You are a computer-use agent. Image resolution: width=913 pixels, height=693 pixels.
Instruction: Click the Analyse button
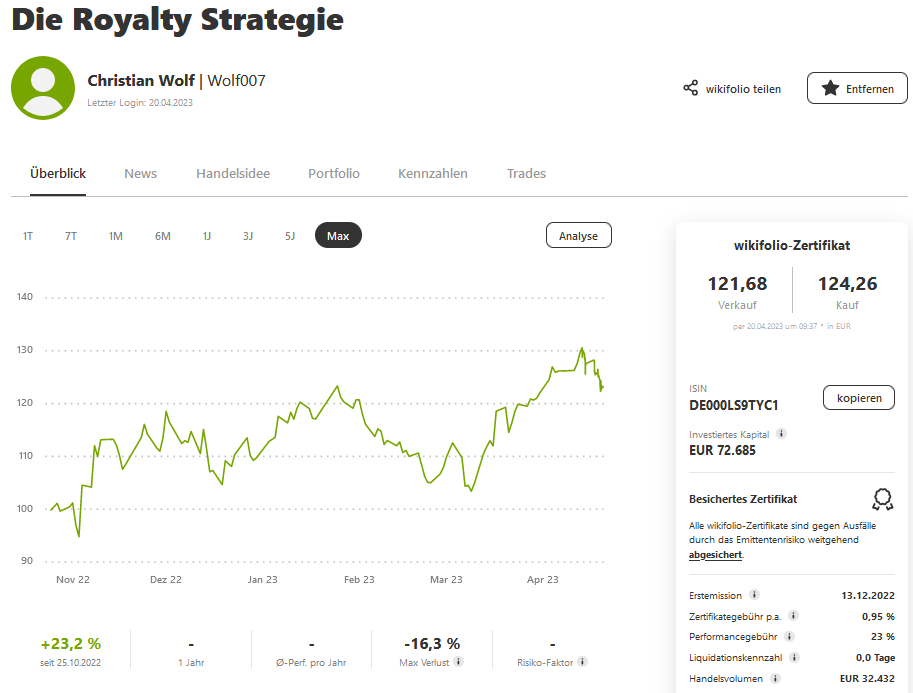click(x=578, y=236)
